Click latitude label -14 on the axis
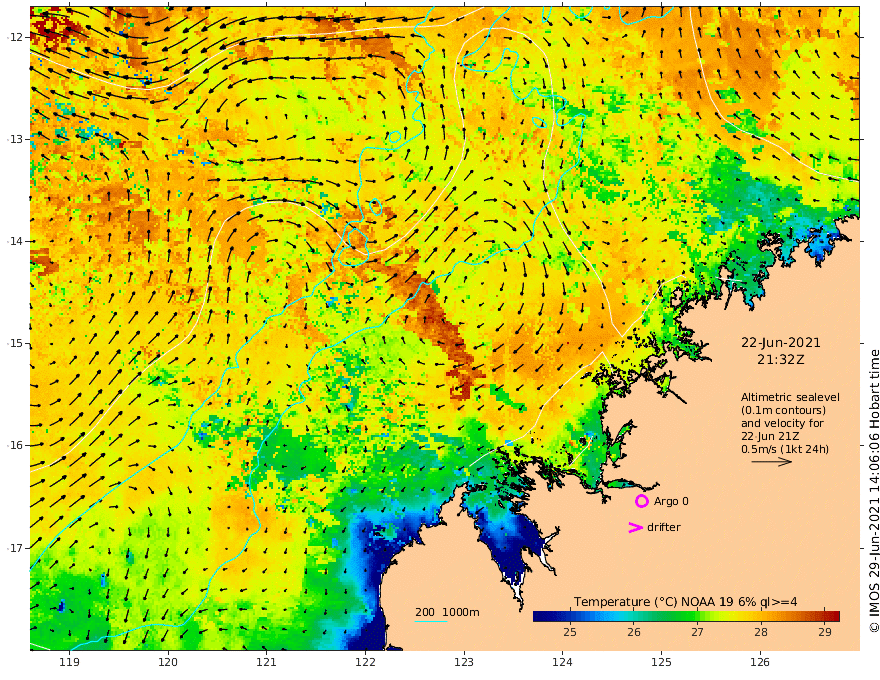Image resolution: width=880 pixels, height=680 pixels. [16, 241]
